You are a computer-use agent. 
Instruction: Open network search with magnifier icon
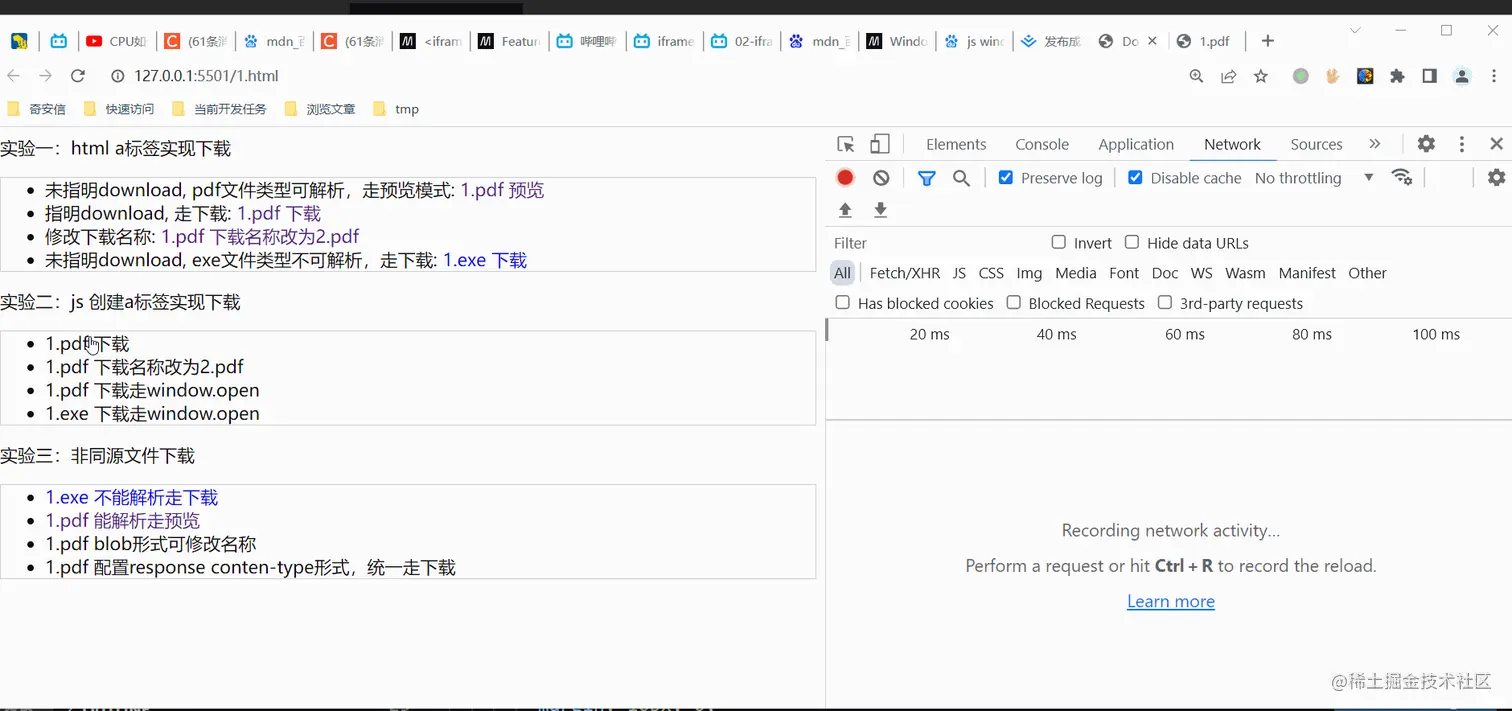pyautogui.click(x=961, y=177)
